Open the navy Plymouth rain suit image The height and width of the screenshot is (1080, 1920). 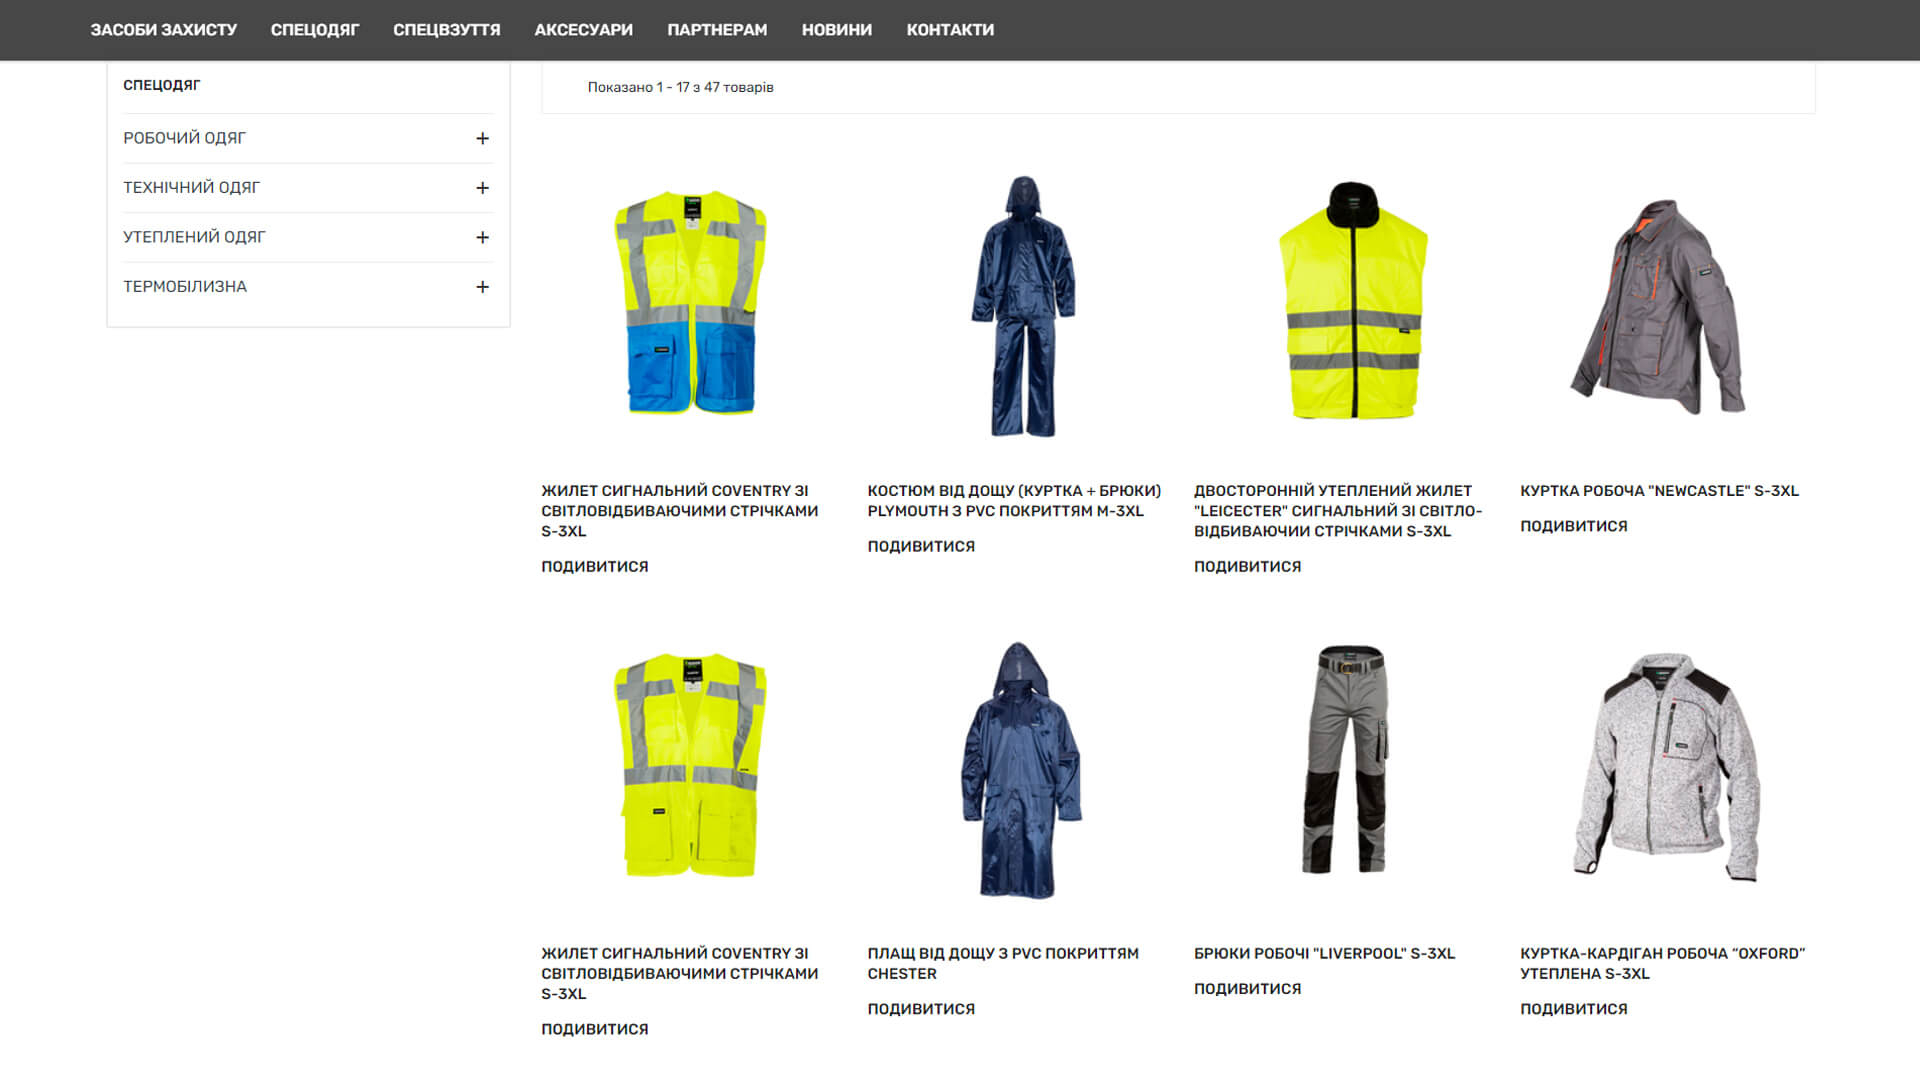pos(1023,306)
